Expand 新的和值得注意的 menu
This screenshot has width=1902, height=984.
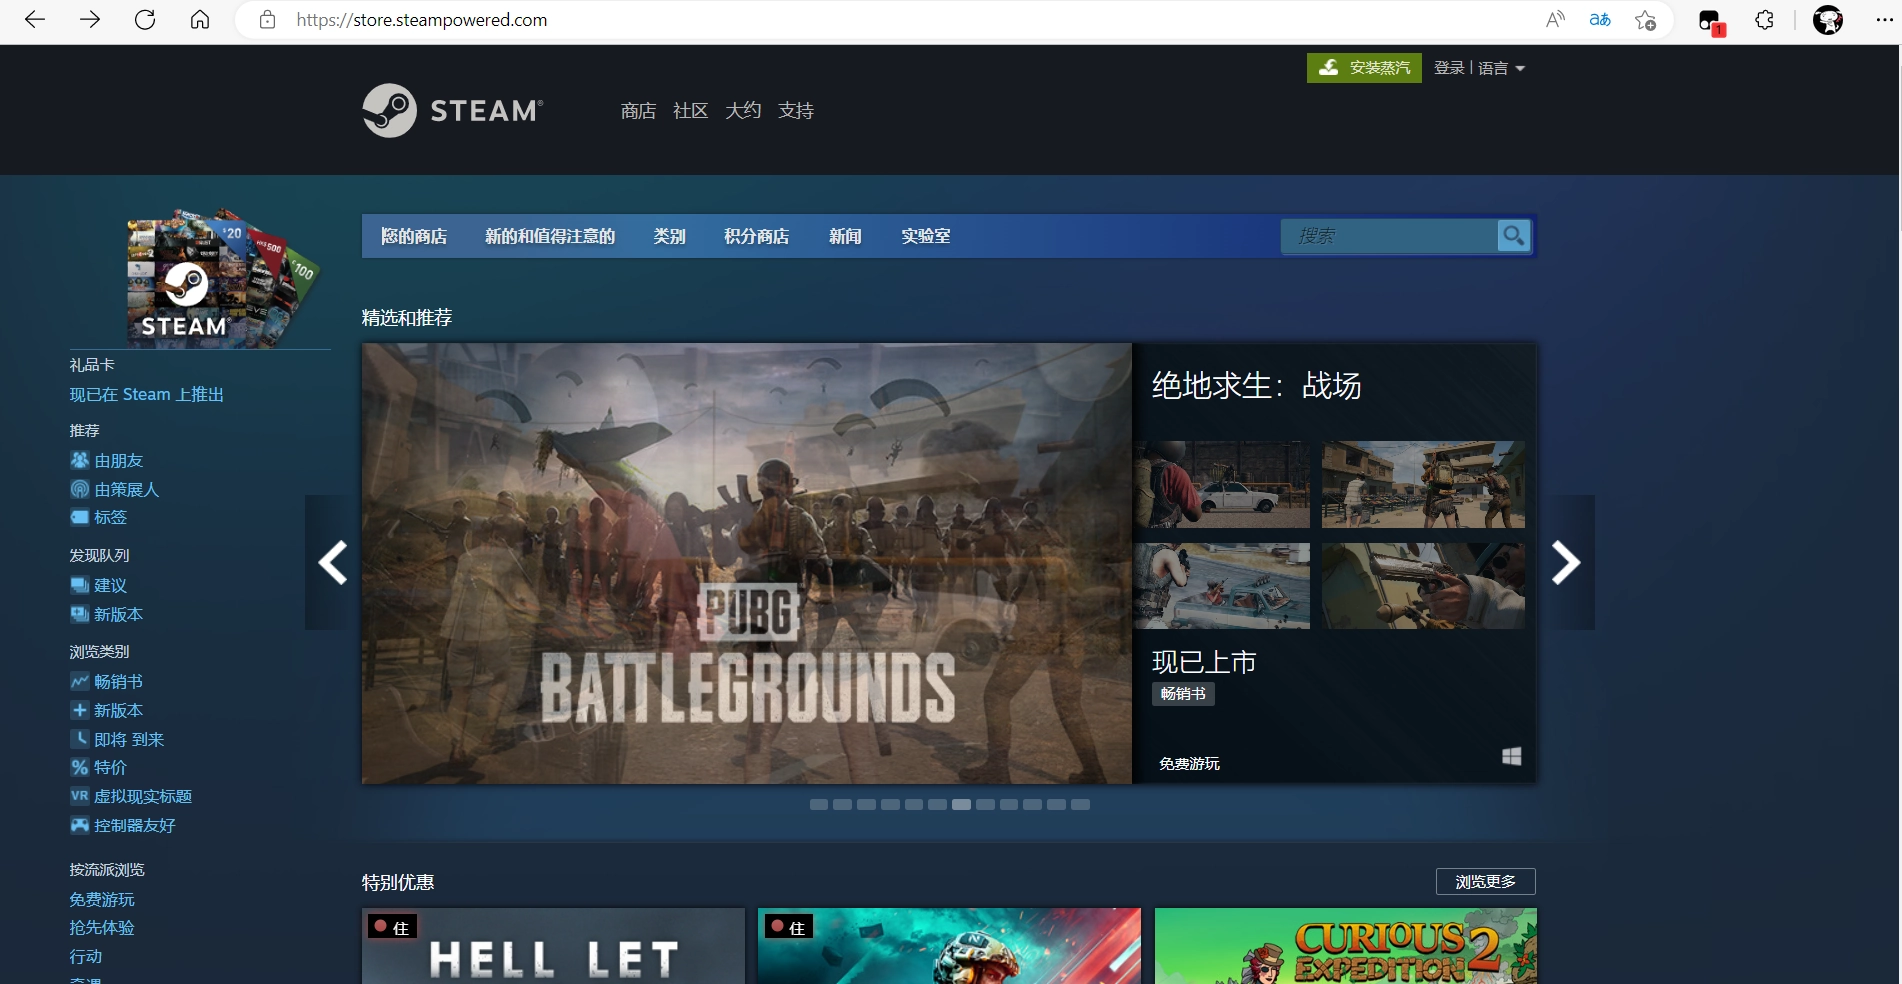click(x=550, y=236)
